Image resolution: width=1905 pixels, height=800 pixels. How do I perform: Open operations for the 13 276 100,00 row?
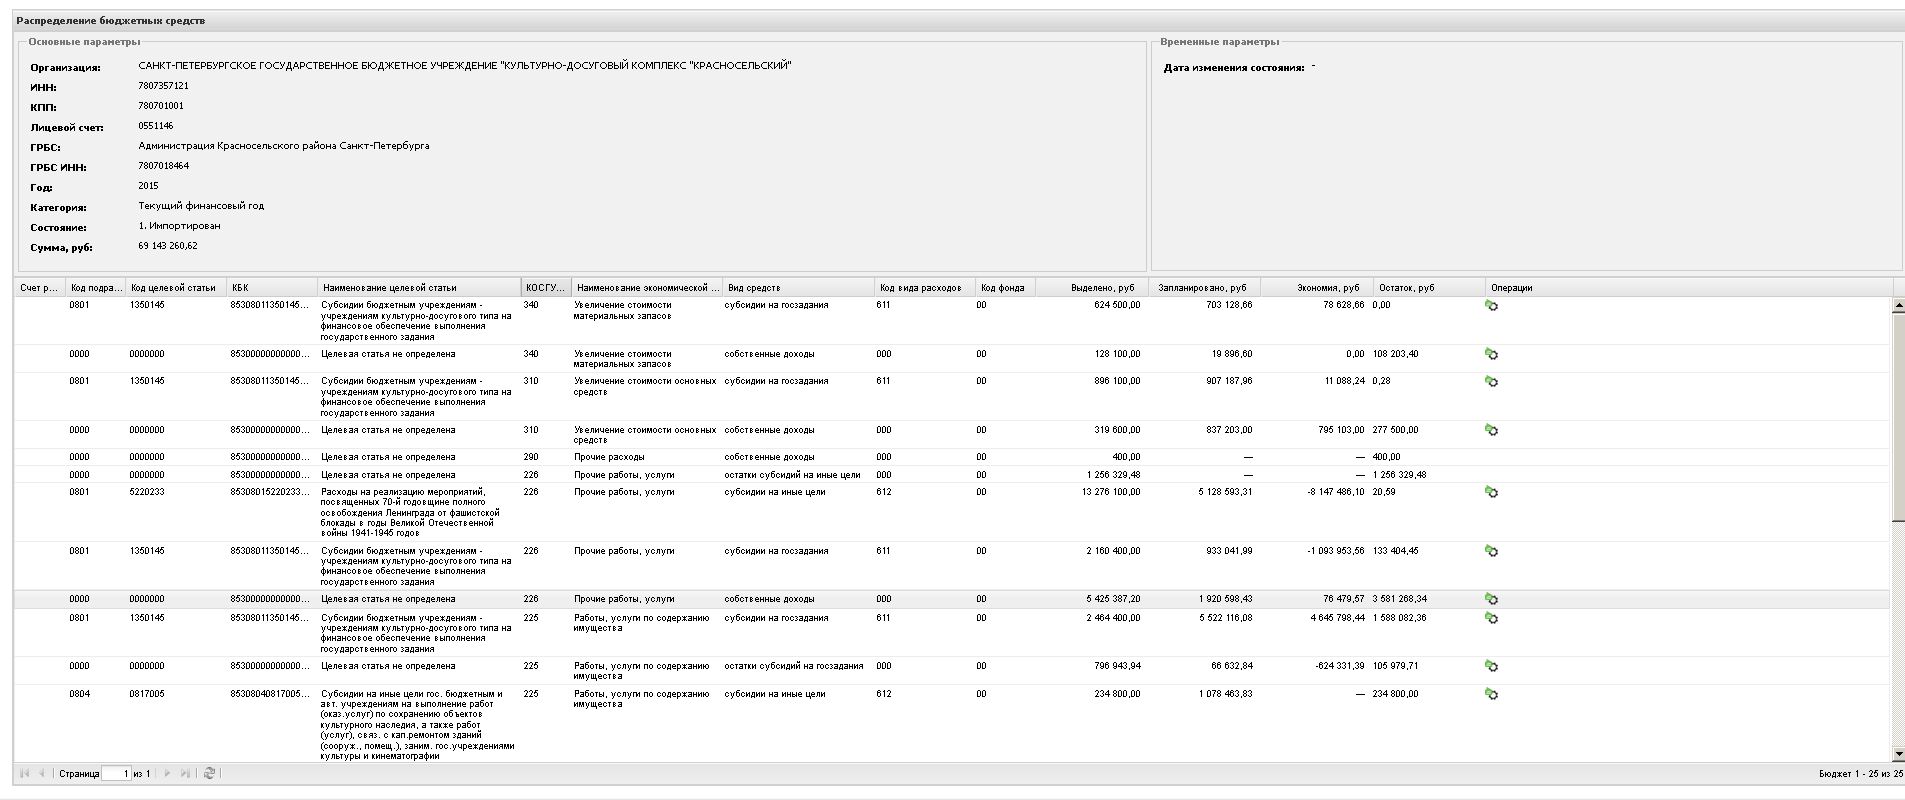(1491, 492)
